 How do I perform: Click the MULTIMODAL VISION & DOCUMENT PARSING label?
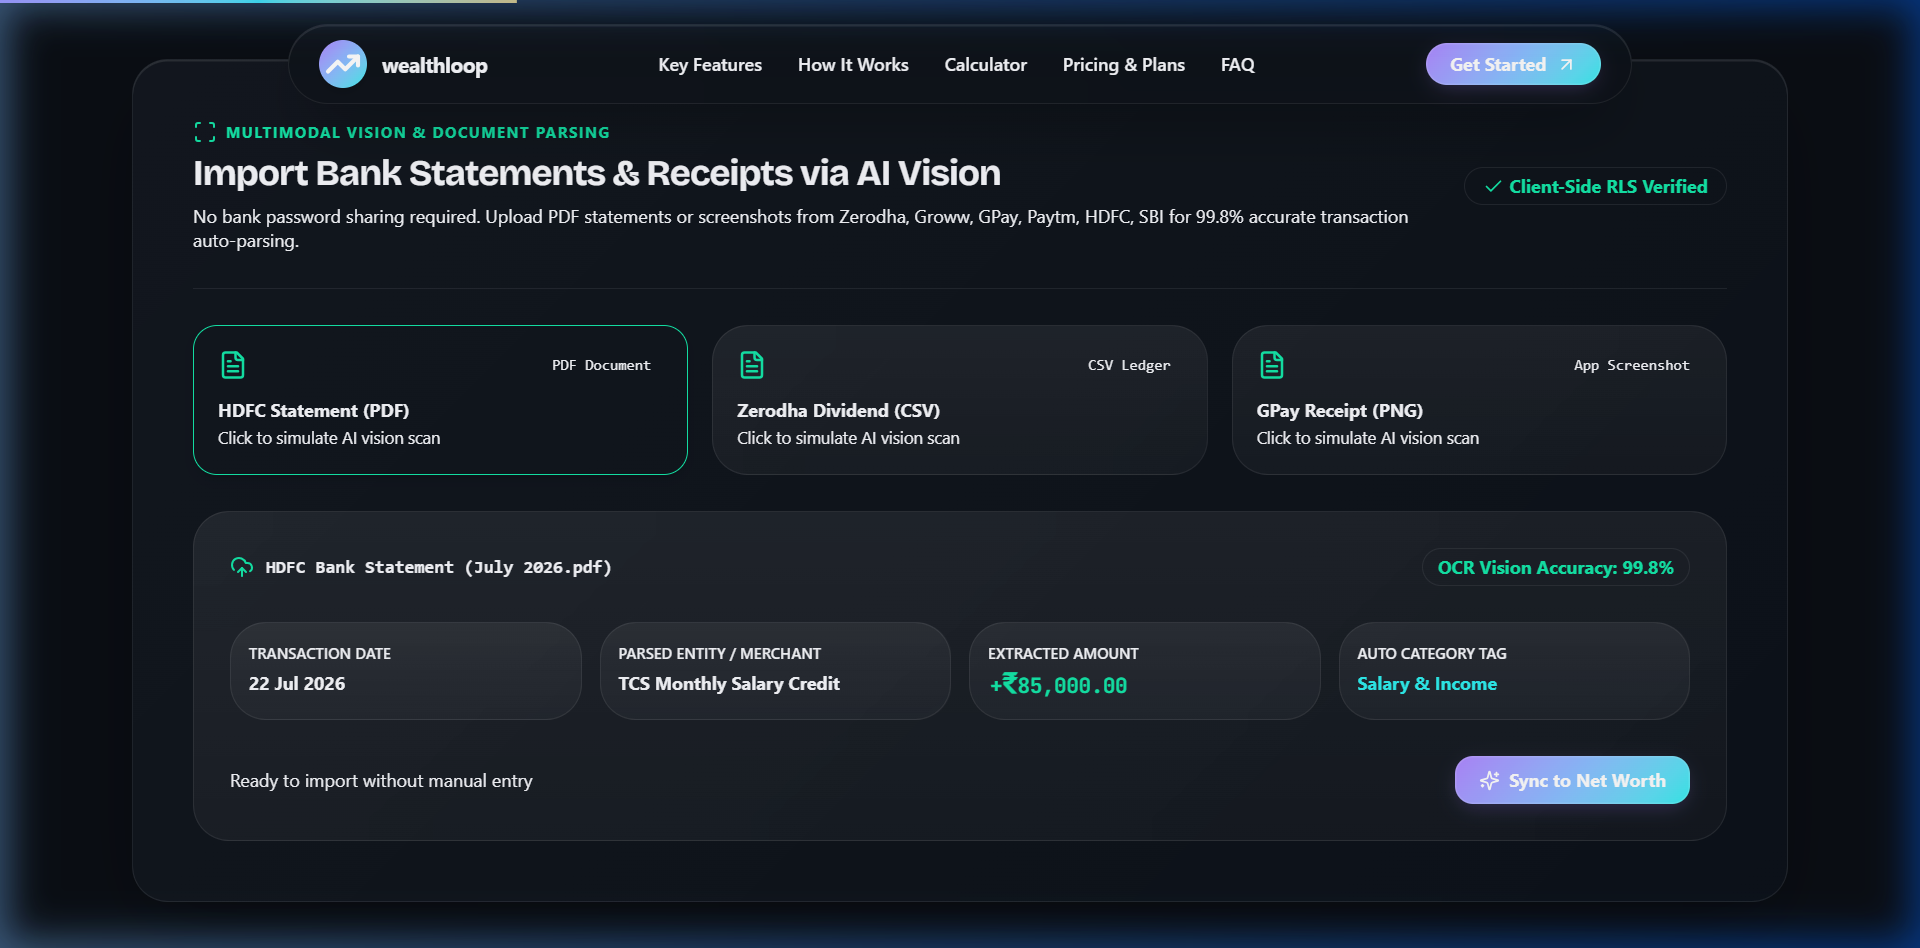tap(417, 133)
